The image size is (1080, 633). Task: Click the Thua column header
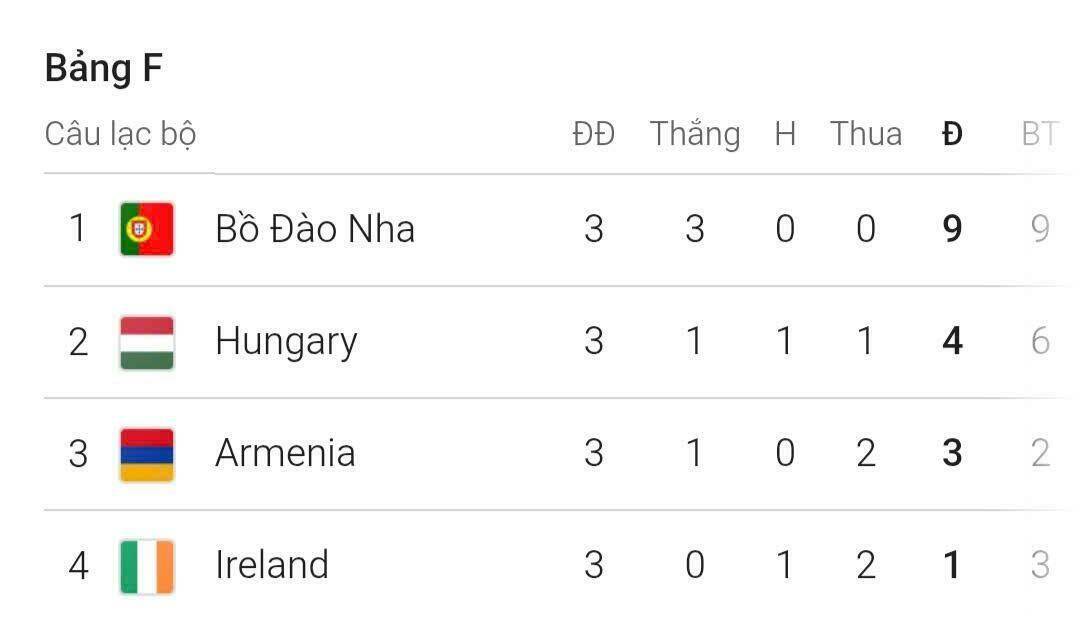tap(866, 134)
